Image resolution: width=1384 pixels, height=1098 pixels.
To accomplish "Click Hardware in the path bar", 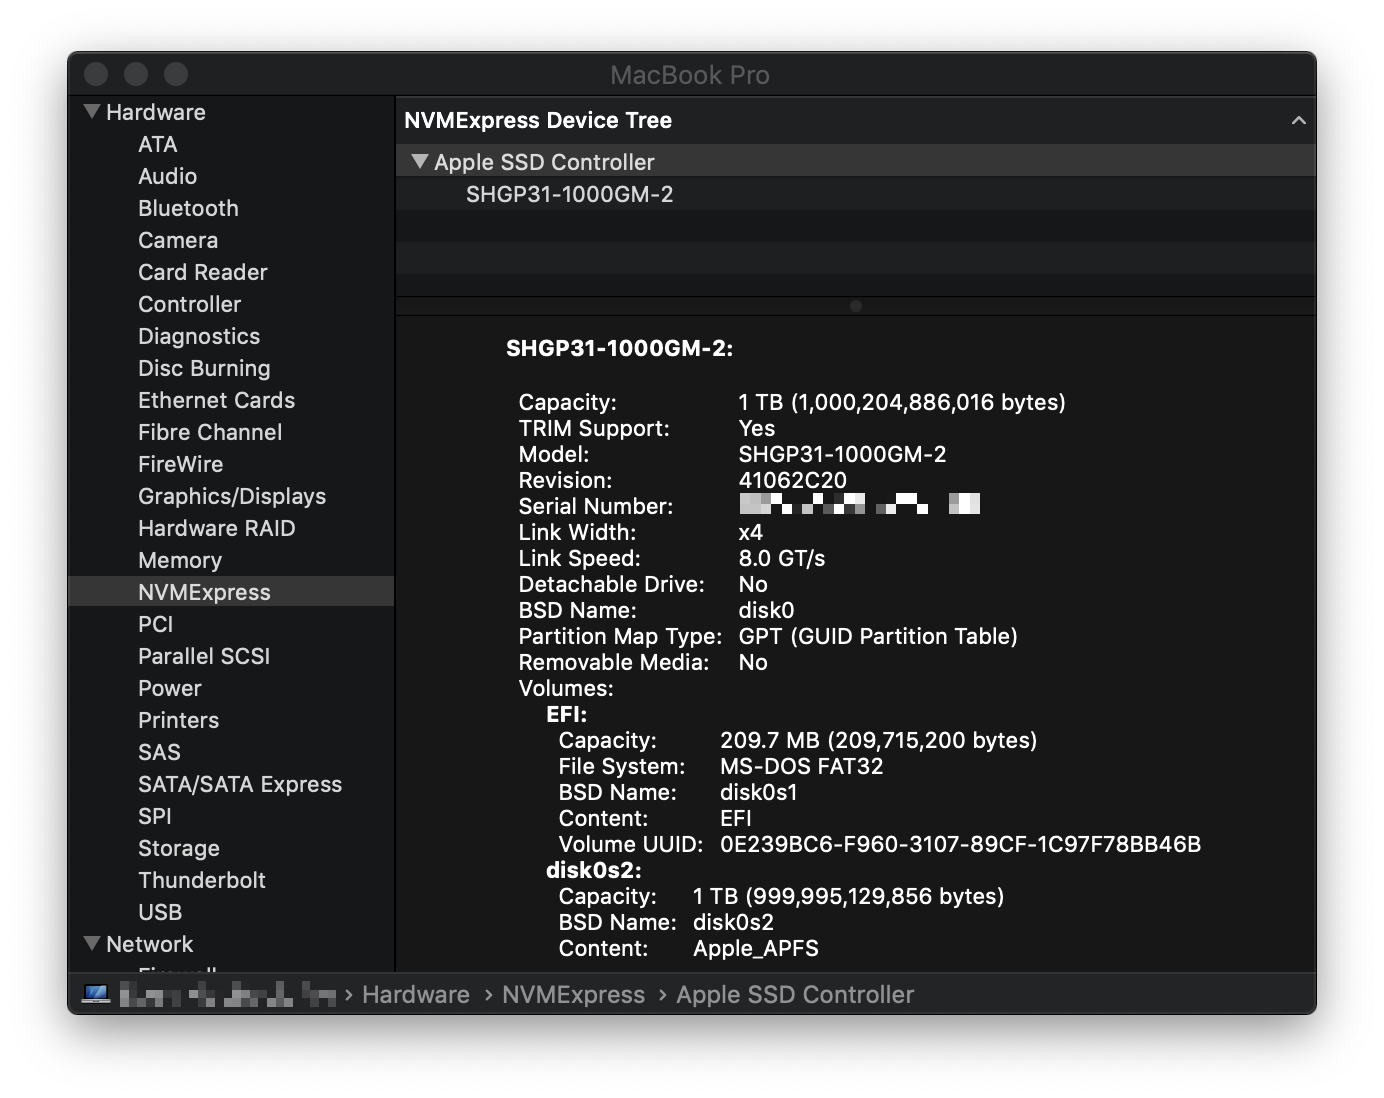I will 416,994.
